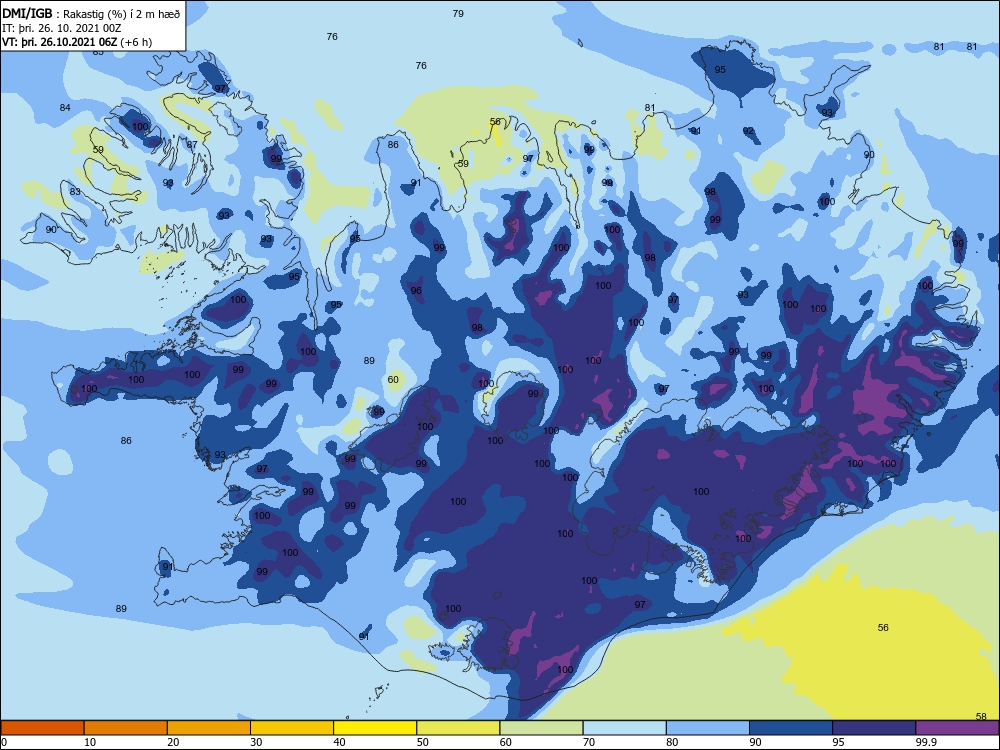The image size is (1000, 750).
Task: Click the purple legend swatch above 99.9
Action: click(x=957, y=728)
